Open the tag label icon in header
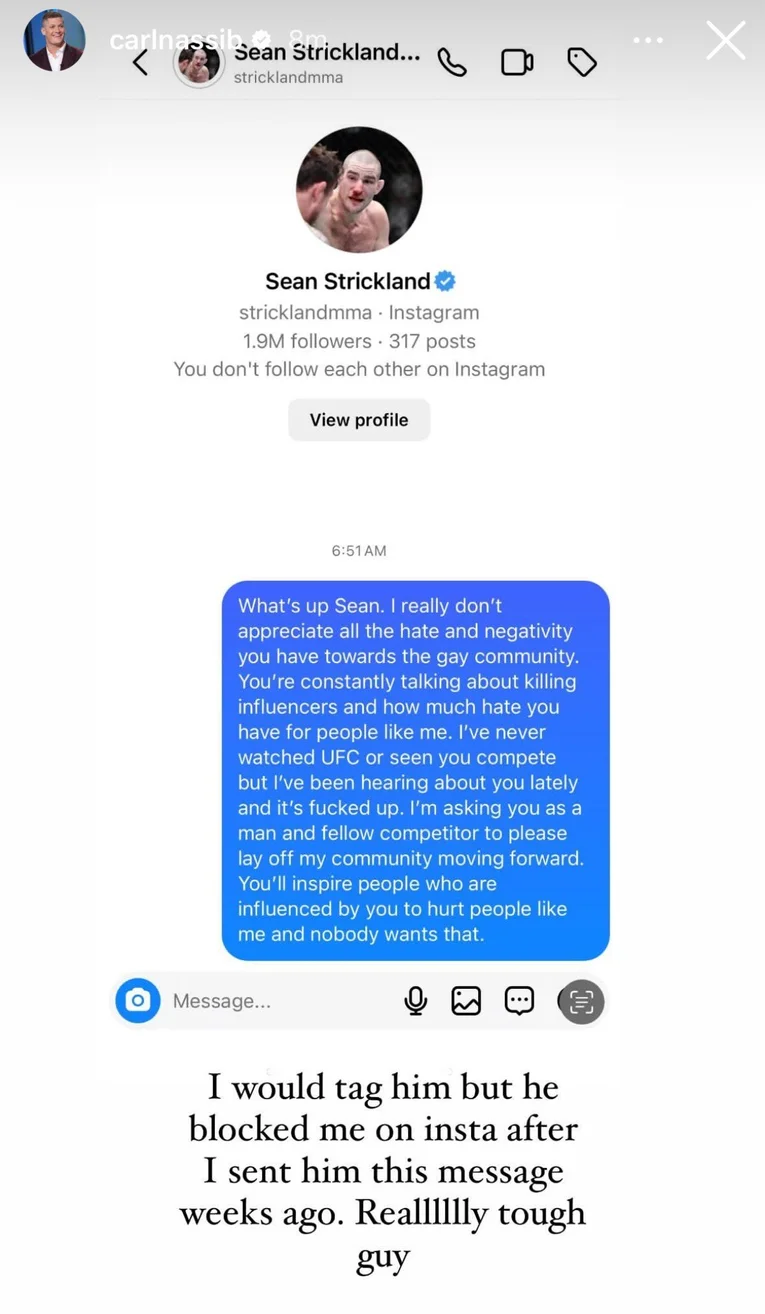This screenshot has width=765, height=1314. pos(582,62)
